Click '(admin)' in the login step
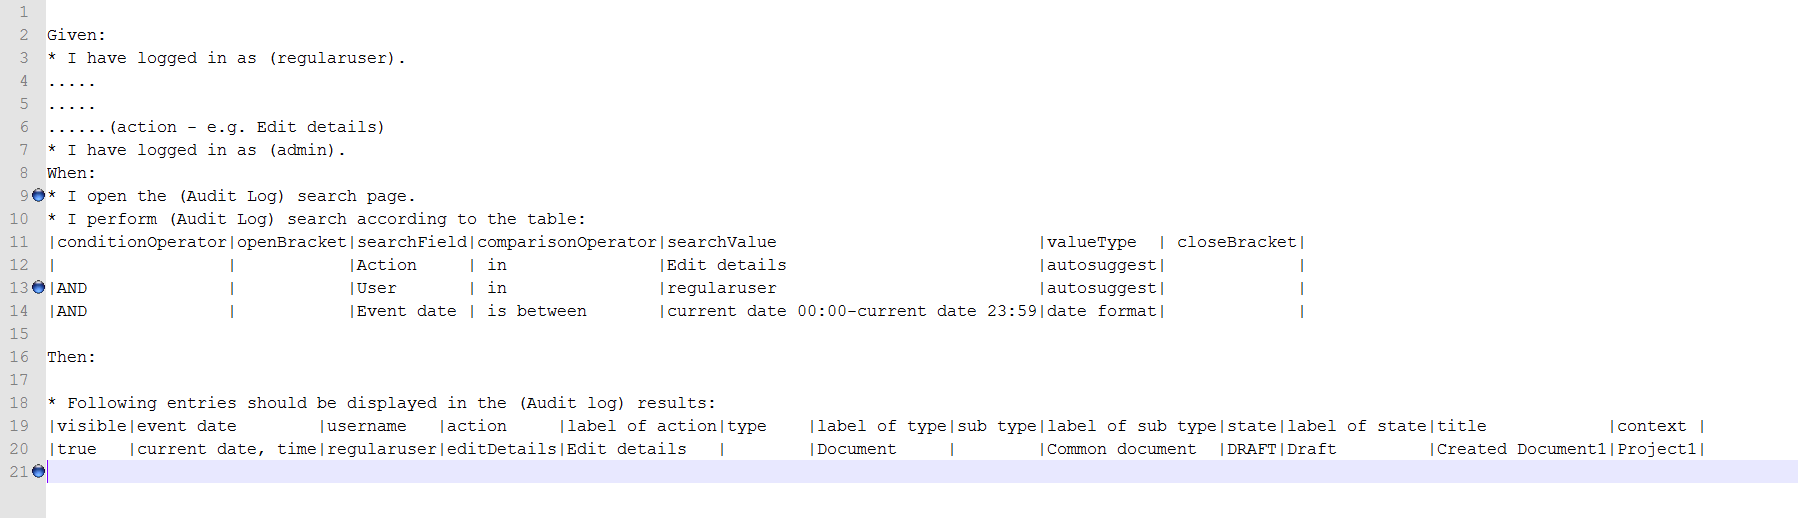The height and width of the screenshot is (518, 1798). coord(302,150)
